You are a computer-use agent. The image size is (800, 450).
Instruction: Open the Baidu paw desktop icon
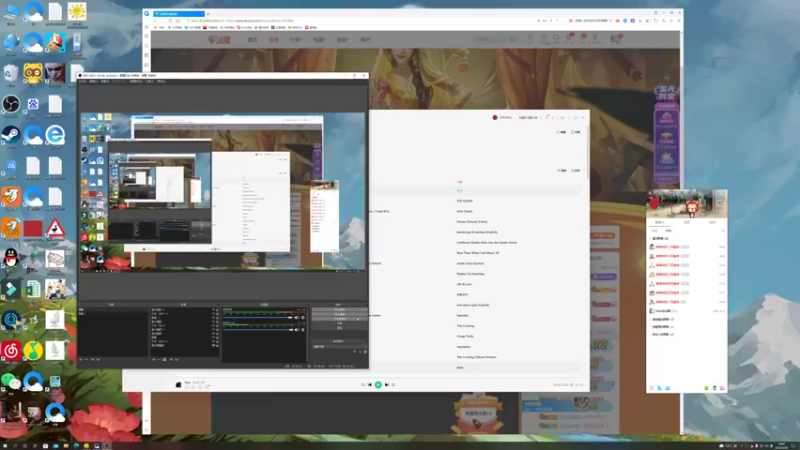(x=33, y=105)
